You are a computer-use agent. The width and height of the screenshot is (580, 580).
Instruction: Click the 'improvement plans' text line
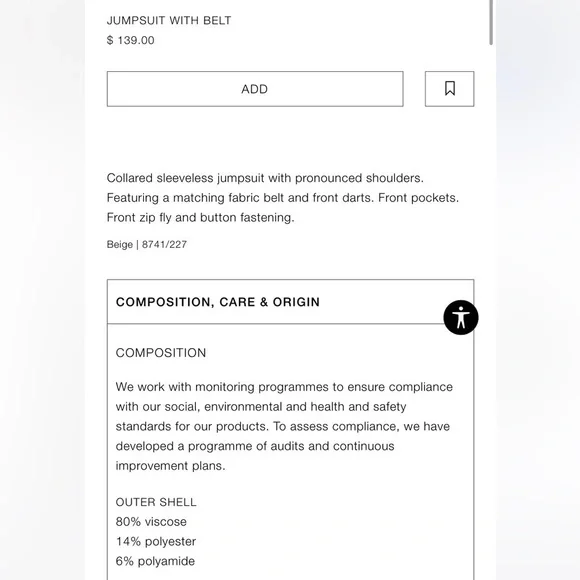[171, 466]
